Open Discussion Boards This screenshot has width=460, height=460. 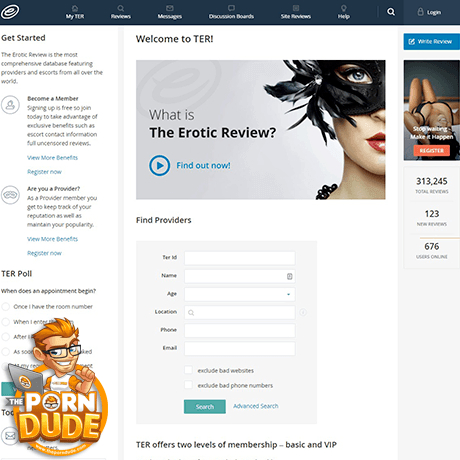click(231, 12)
